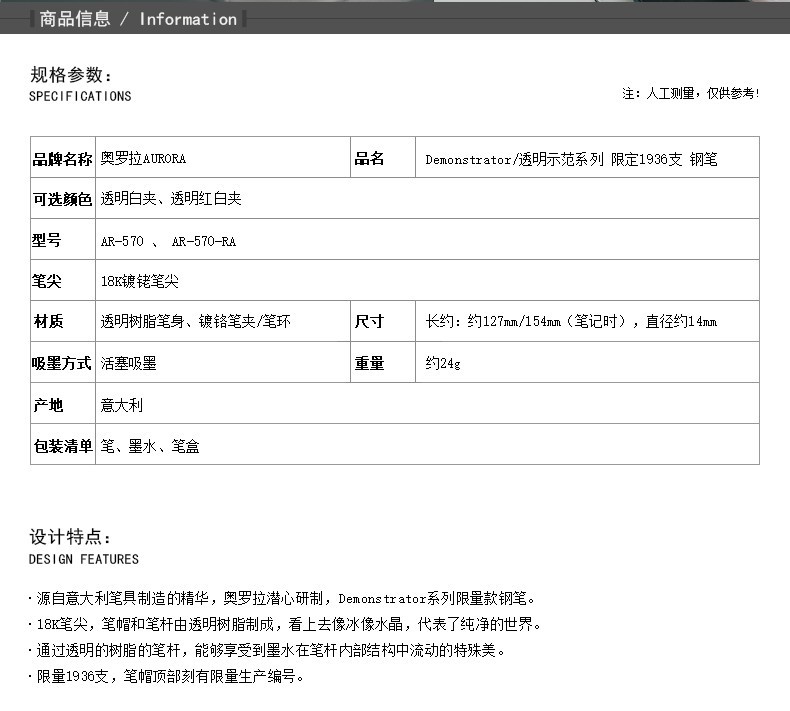
Task: Click the 尺寸 label cell
Action: [383, 321]
